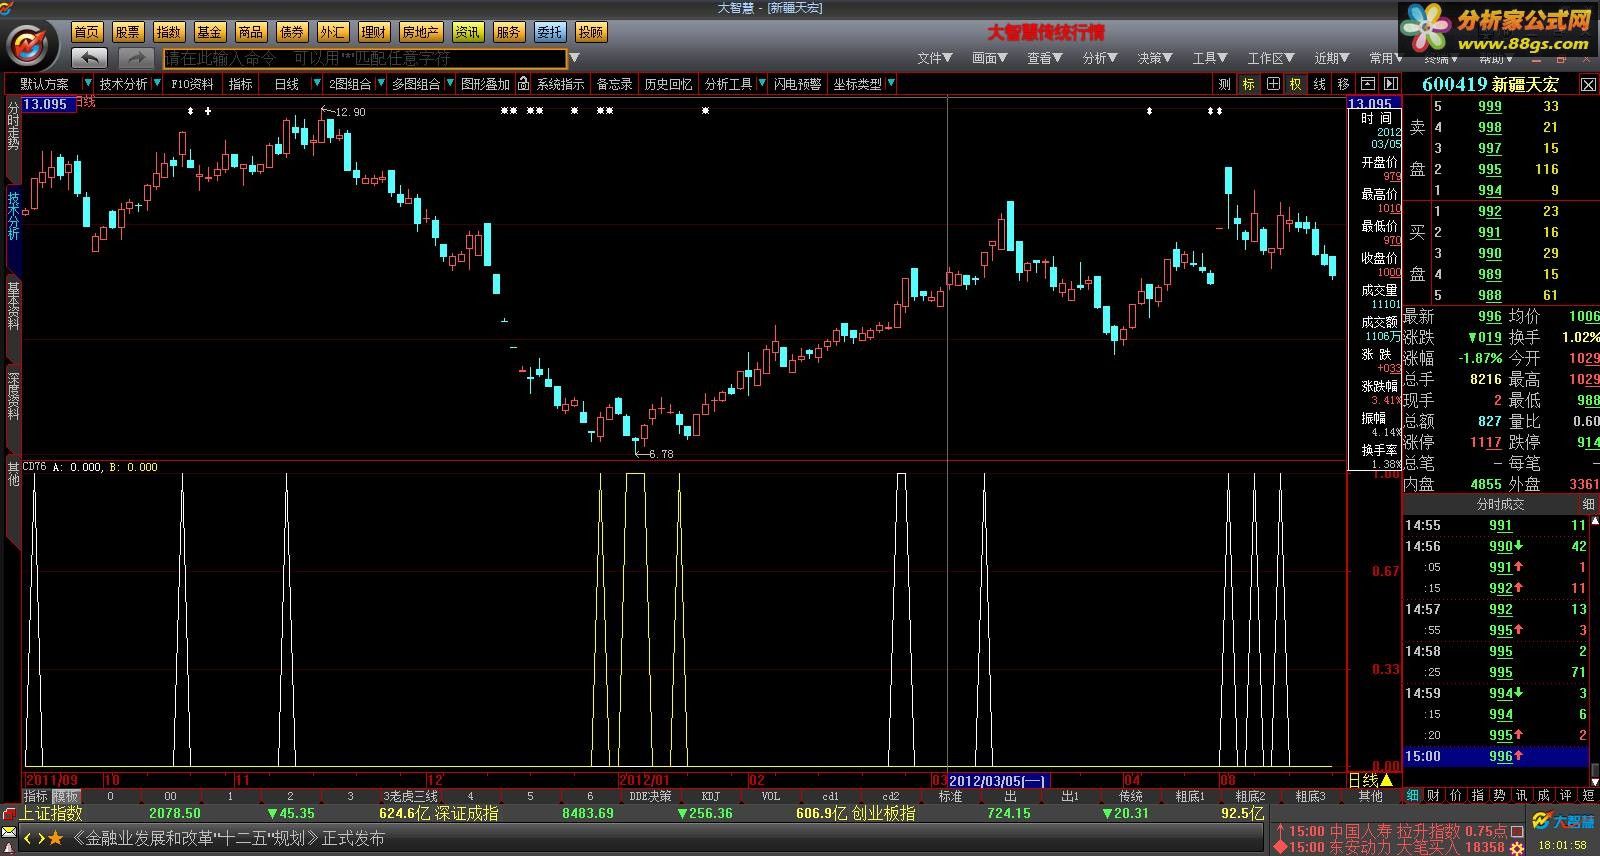Click the yellow triangle beside 日线 on the timeline

[x=1386, y=780]
